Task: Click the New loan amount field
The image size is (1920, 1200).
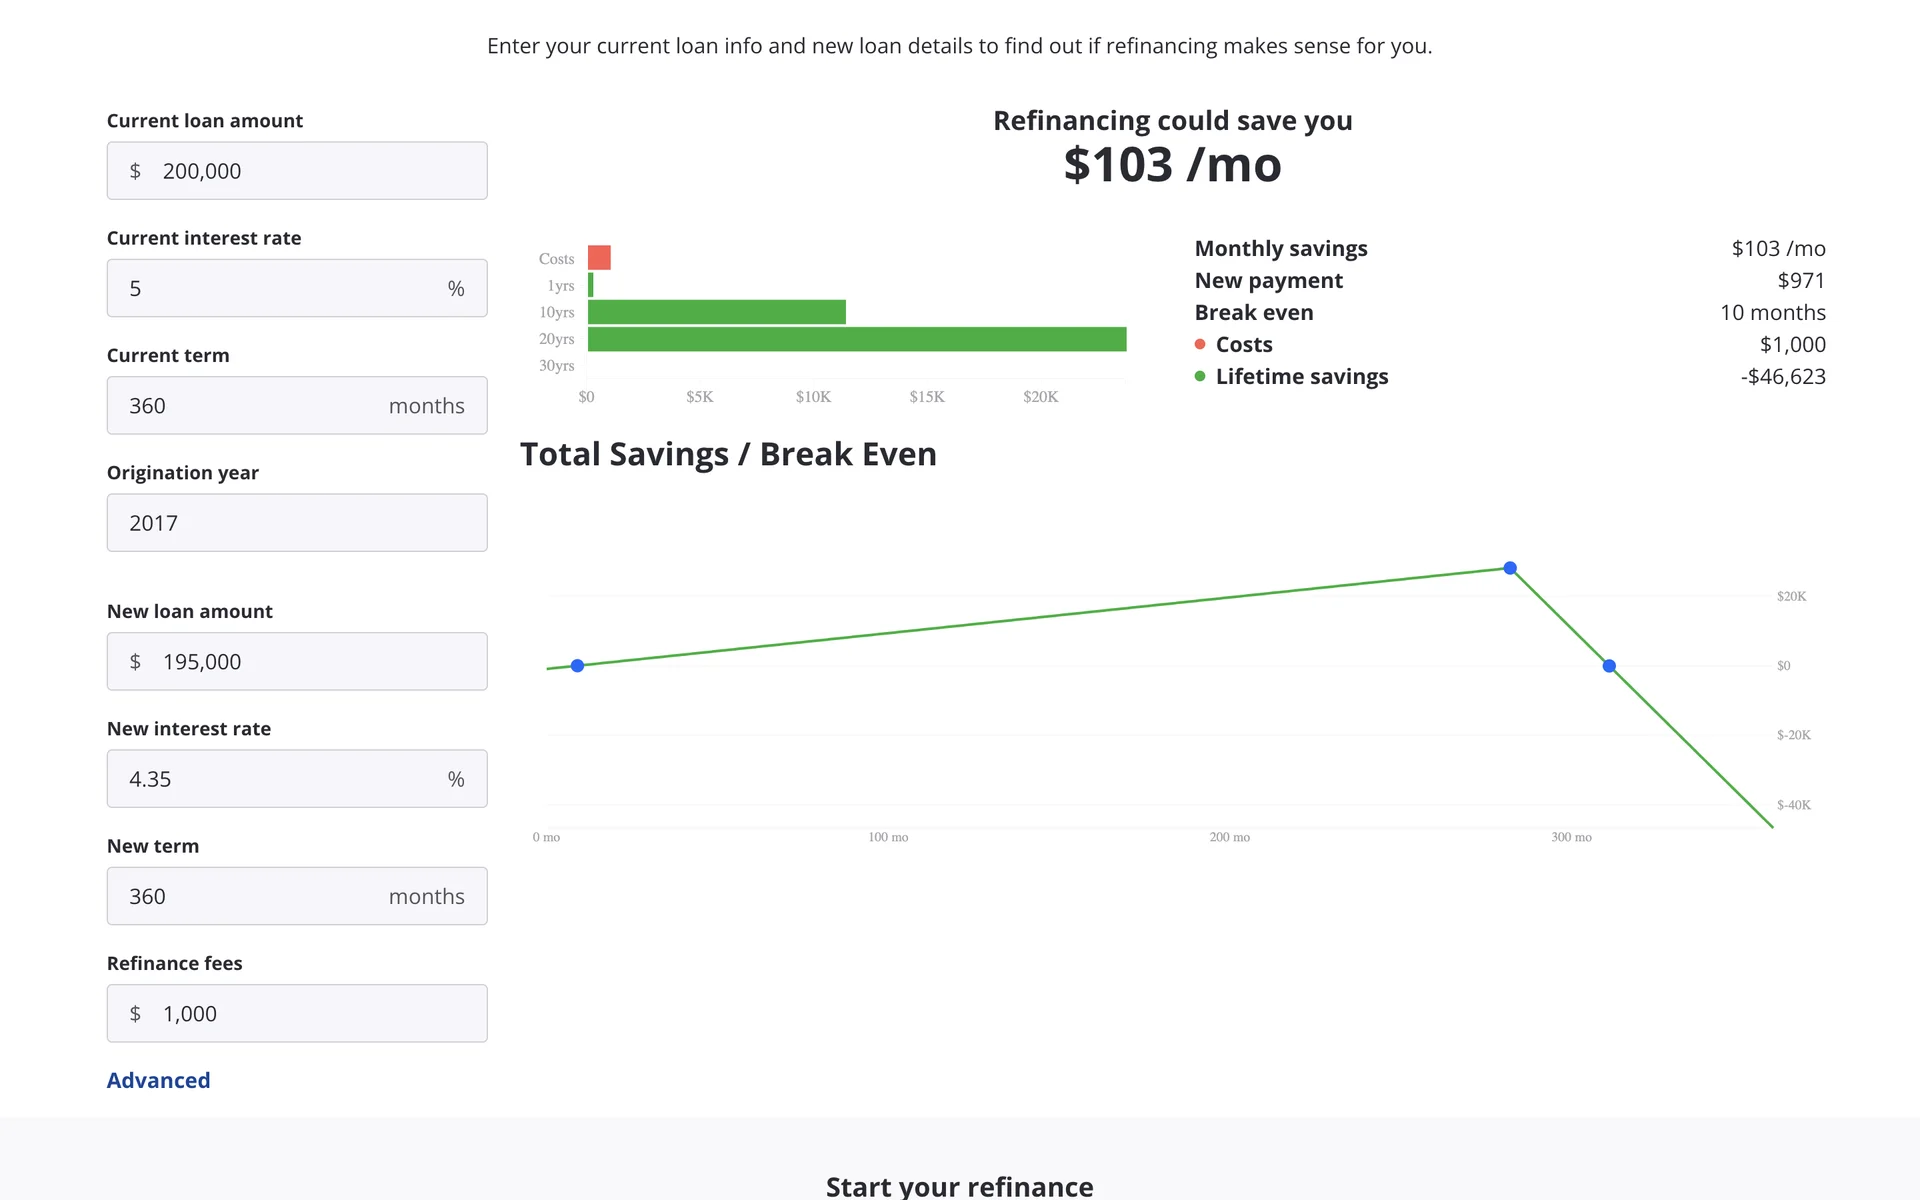Action: [x=297, y=661]
